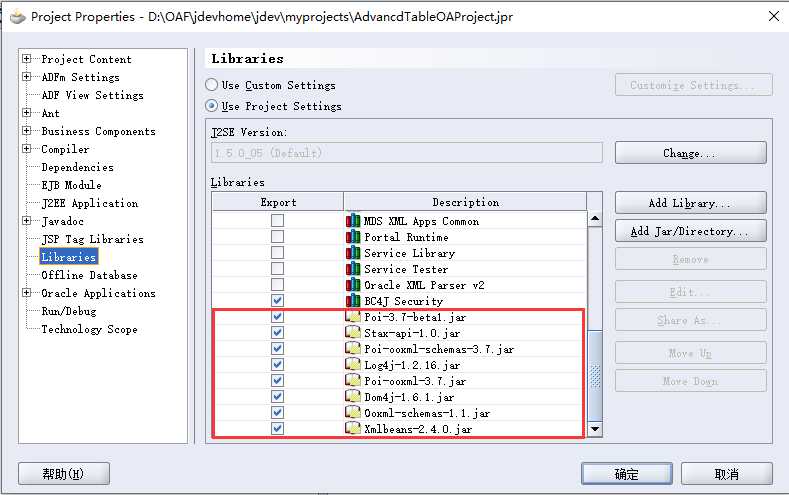Click the 确定 (OK) button
The image size is (789, 495).
[626, 474]
